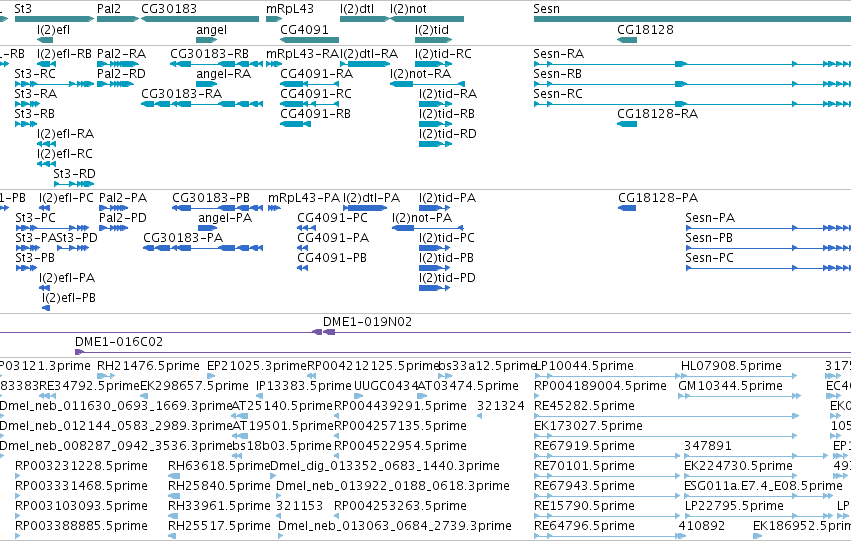
Task: Select the Sesn-RB transcript
Action: (692, 84)
